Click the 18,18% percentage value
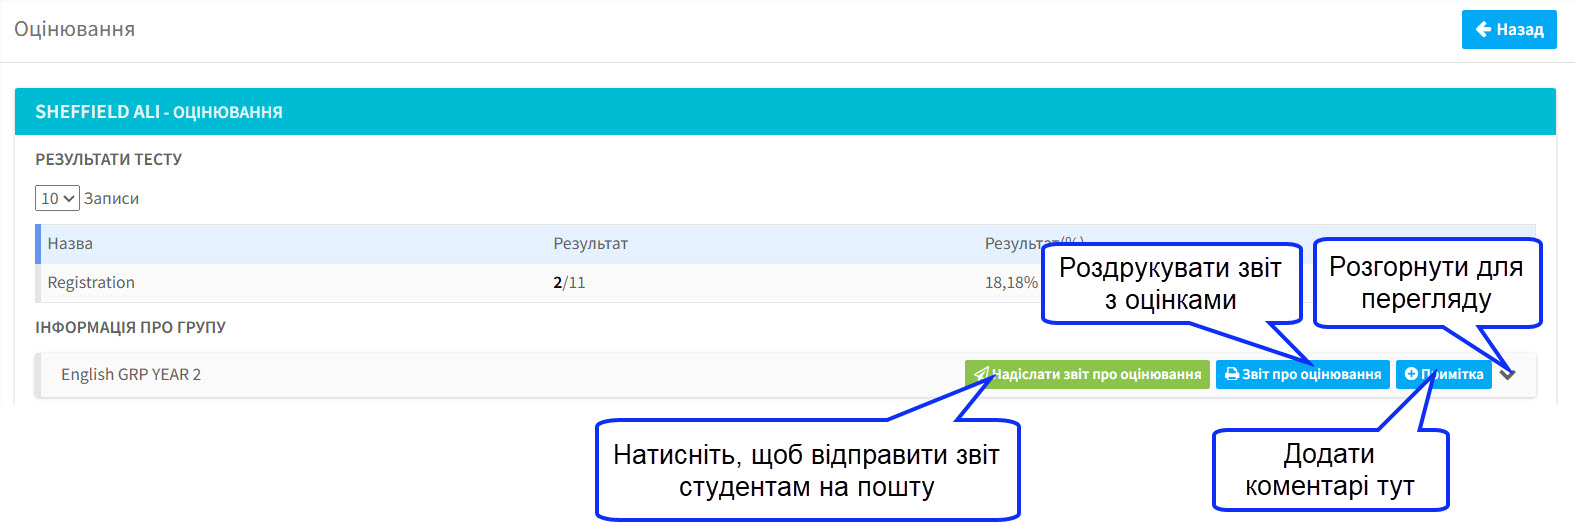The height and width of the screenshot is (524, 1575). point(1010,283)
